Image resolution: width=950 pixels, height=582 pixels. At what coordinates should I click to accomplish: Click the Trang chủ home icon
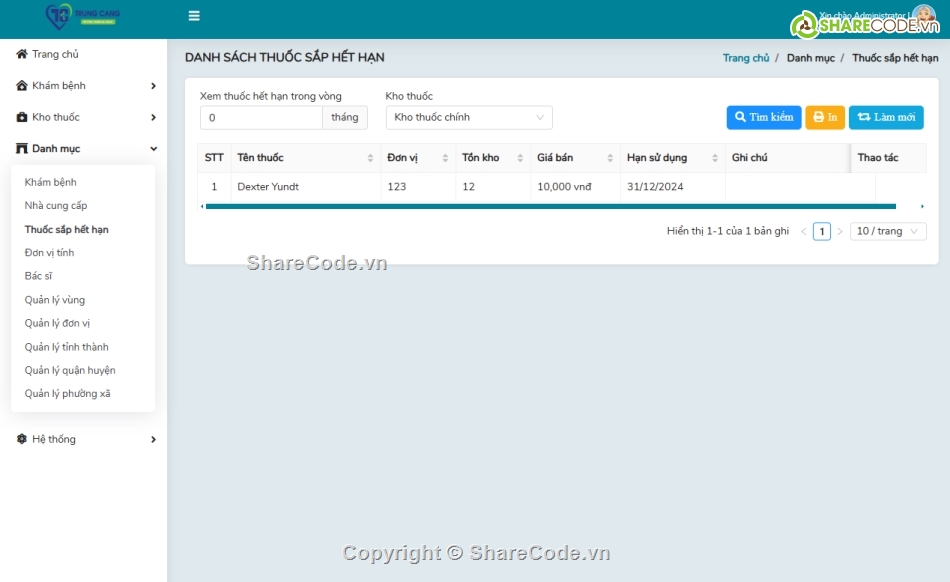(22, 54)
